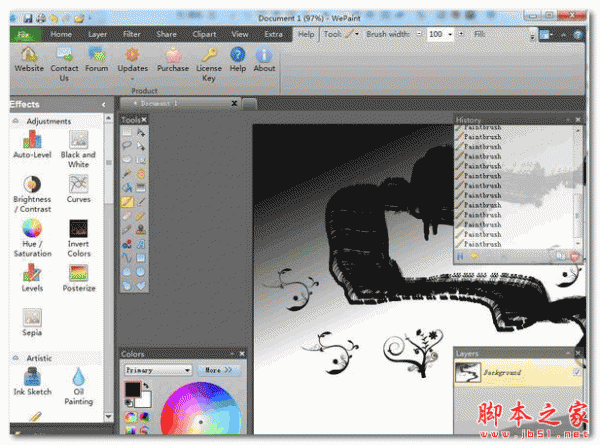Click the Purchase icon

coord(173,55)
